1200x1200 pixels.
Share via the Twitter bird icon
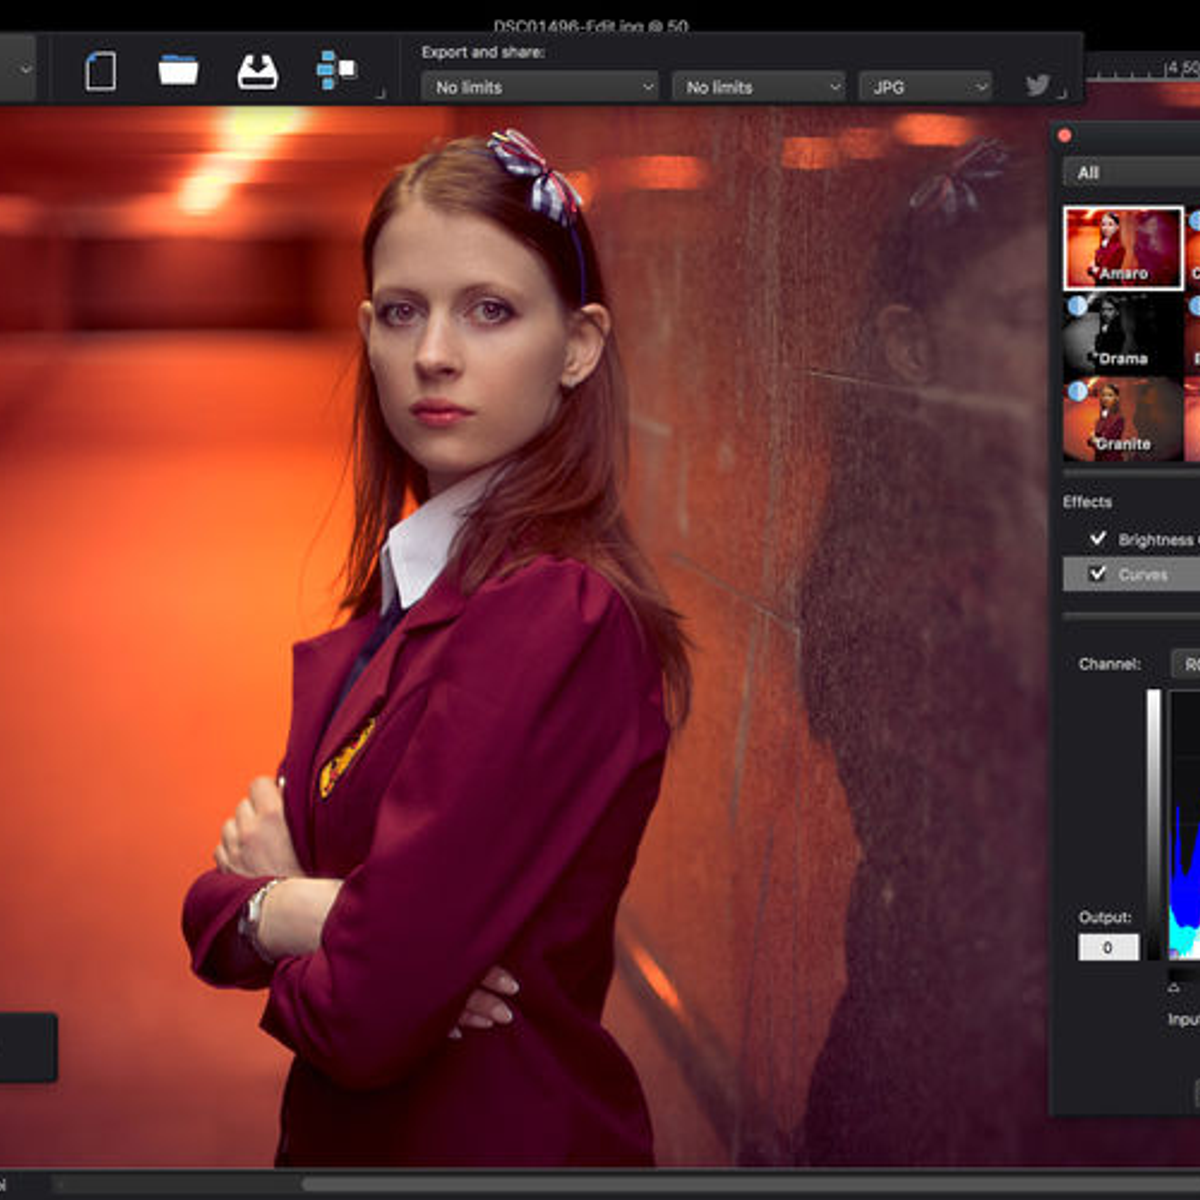click(1038, 86)
